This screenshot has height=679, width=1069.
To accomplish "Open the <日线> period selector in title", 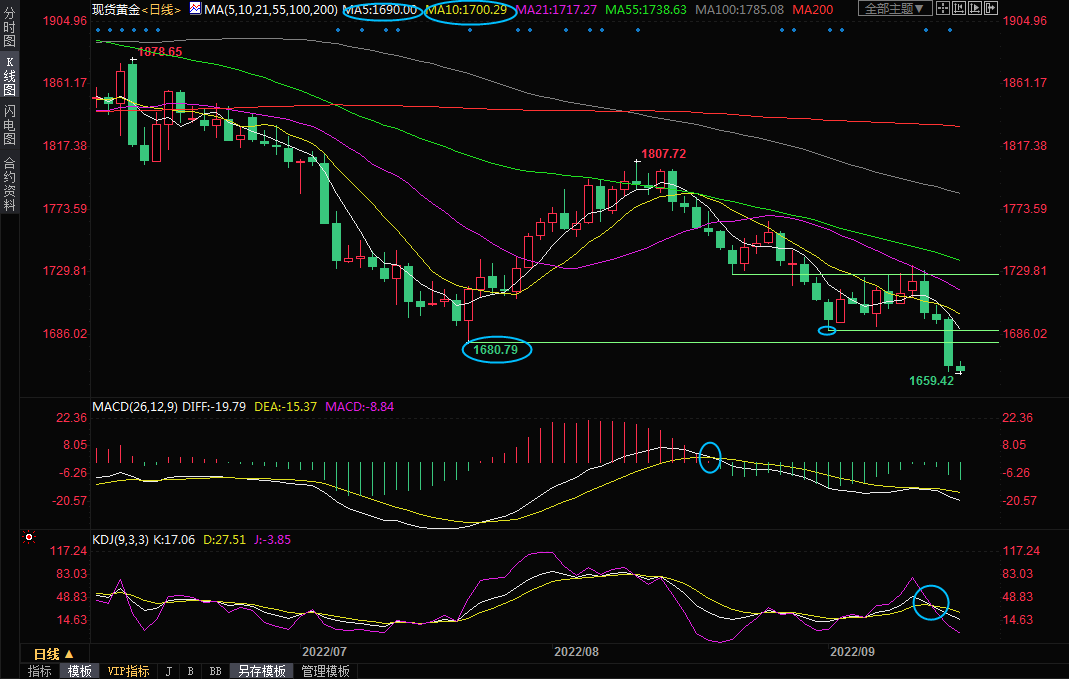I will pos(160,10).
